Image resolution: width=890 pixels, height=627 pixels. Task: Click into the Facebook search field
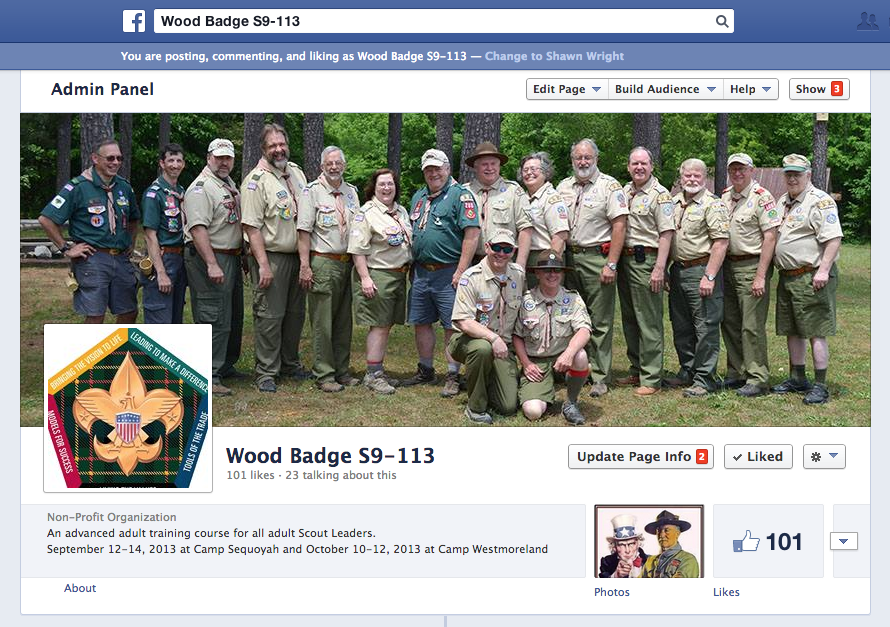[x=430, y=21]
